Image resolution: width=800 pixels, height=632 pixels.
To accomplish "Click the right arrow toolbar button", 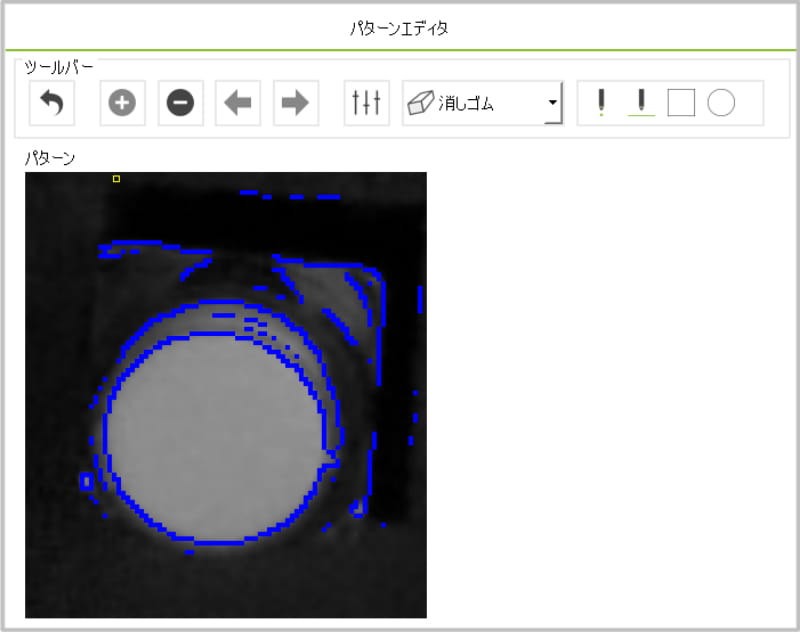I will pyautogui.click(x=296, y=103).
